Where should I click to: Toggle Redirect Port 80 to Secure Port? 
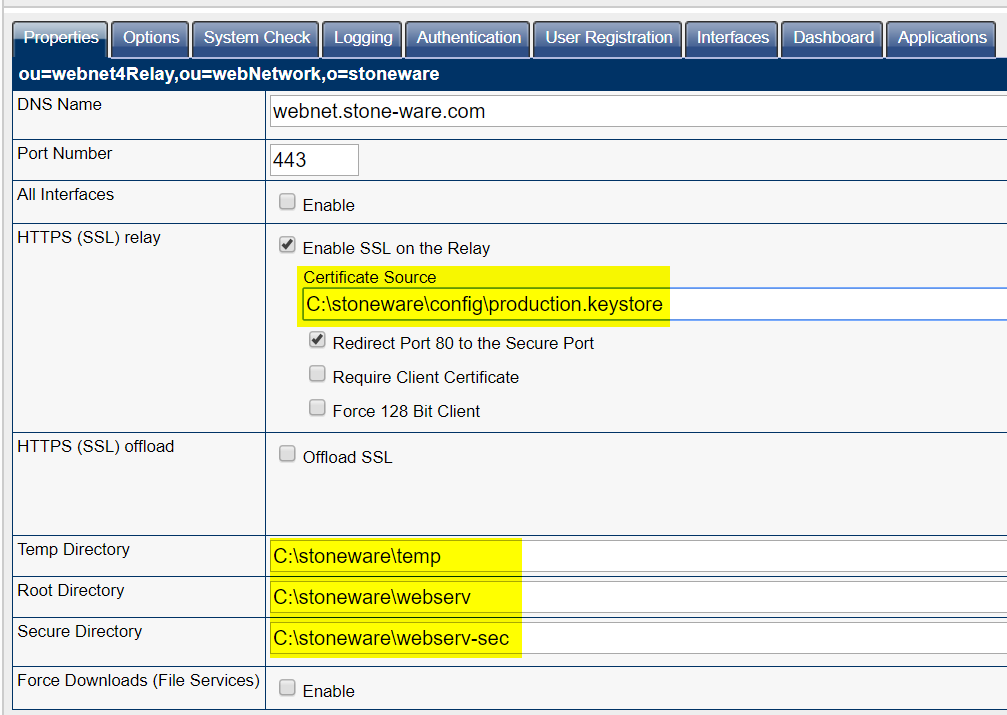coord(317,340)
